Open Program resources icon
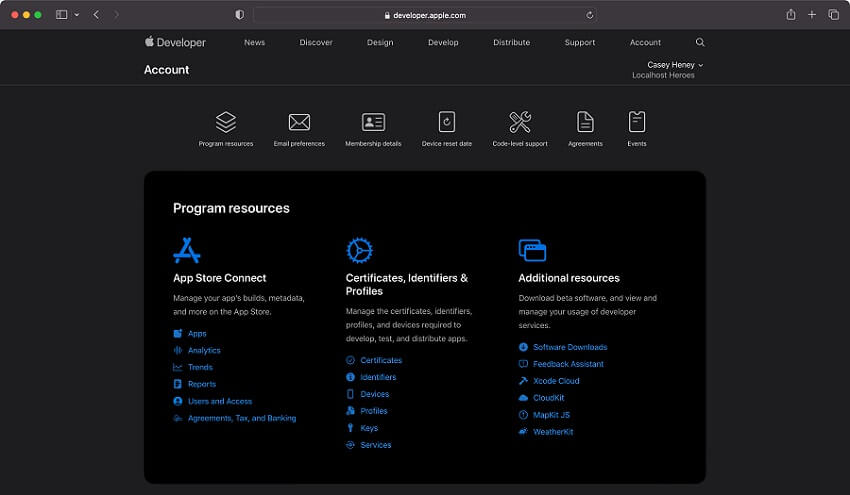 (226, 122)
